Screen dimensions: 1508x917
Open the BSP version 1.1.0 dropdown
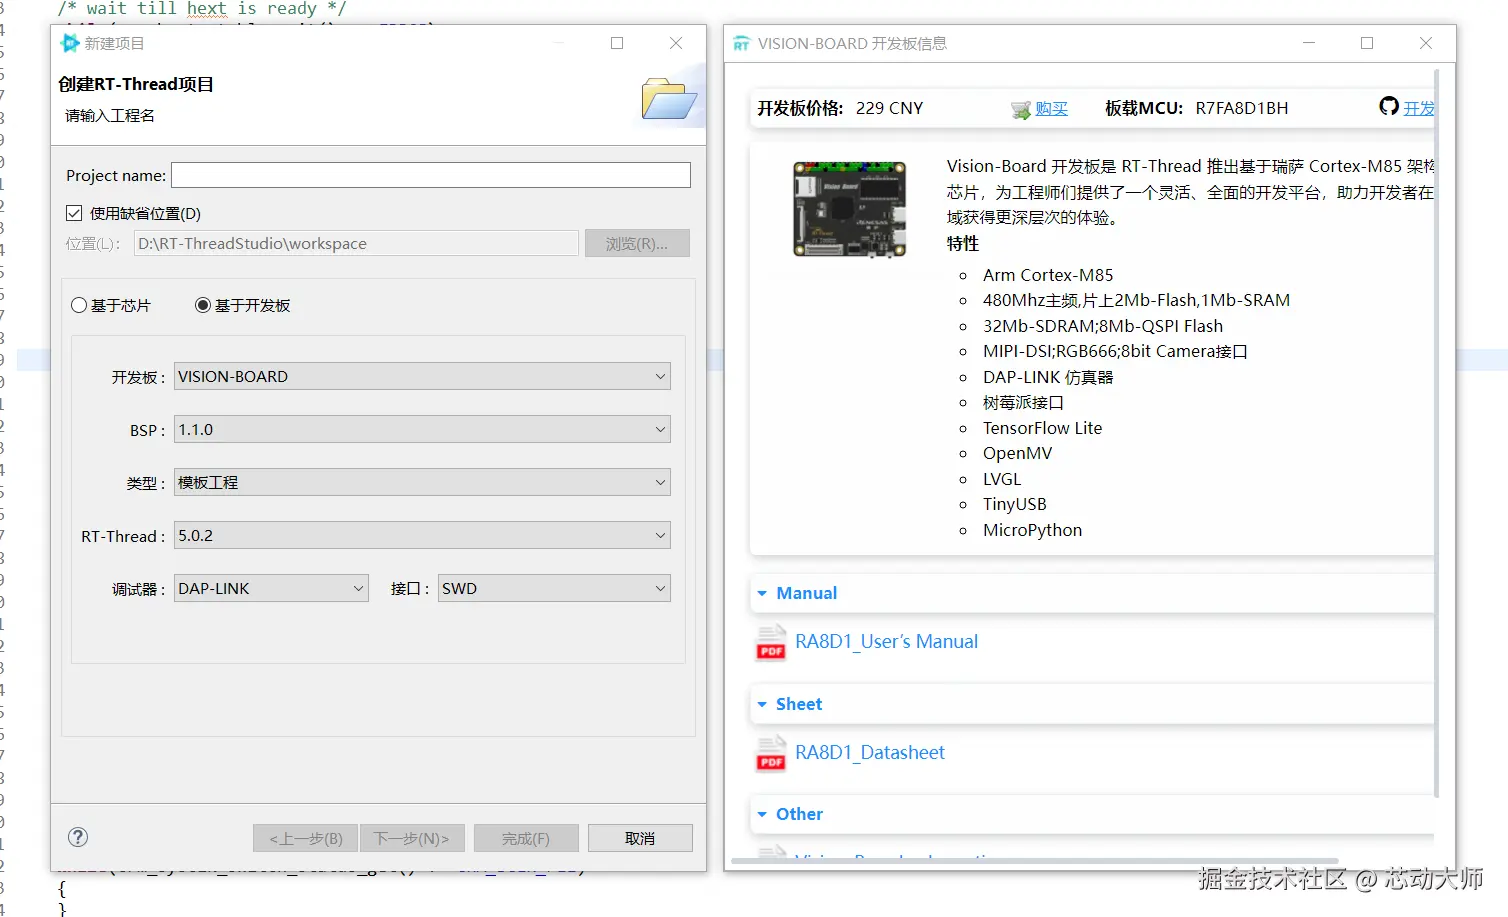click(422, 429)
